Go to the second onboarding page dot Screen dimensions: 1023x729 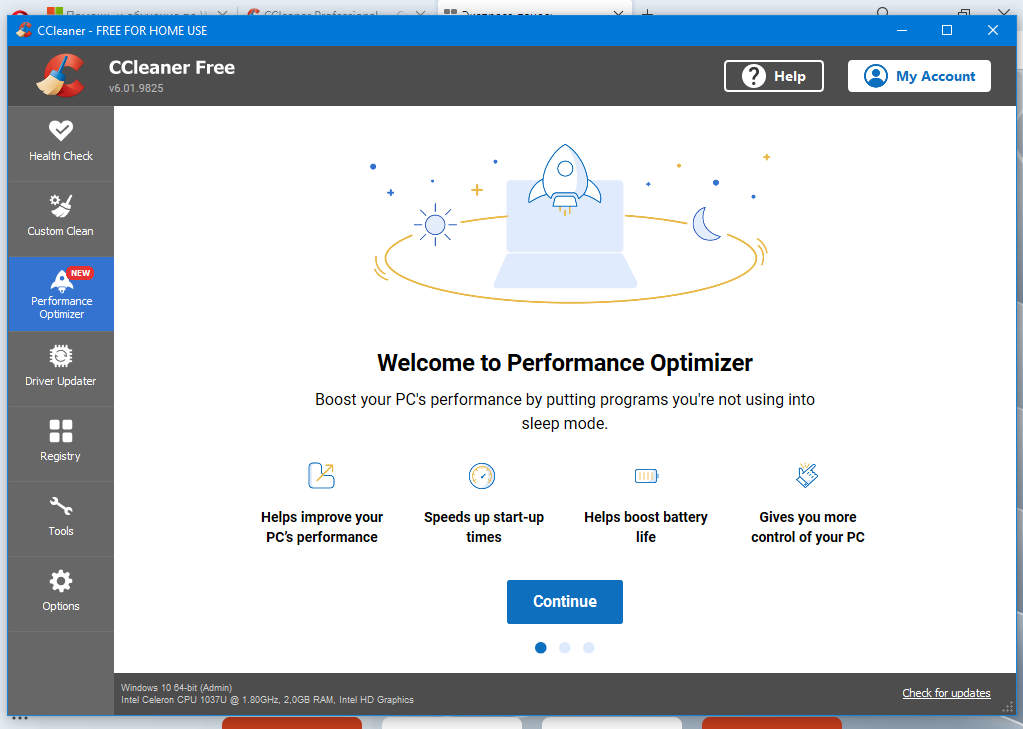[565, 647]
